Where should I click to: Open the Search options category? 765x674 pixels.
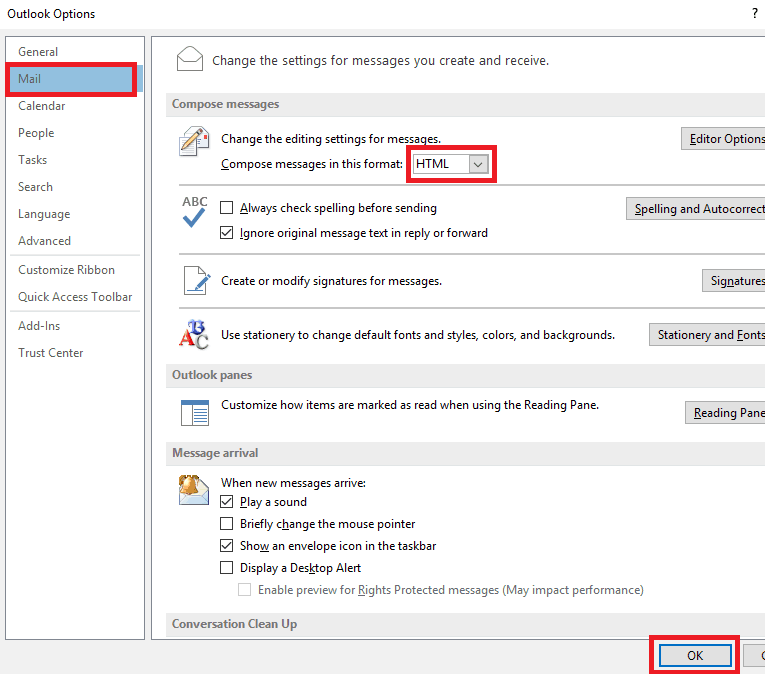click(75, 187)
